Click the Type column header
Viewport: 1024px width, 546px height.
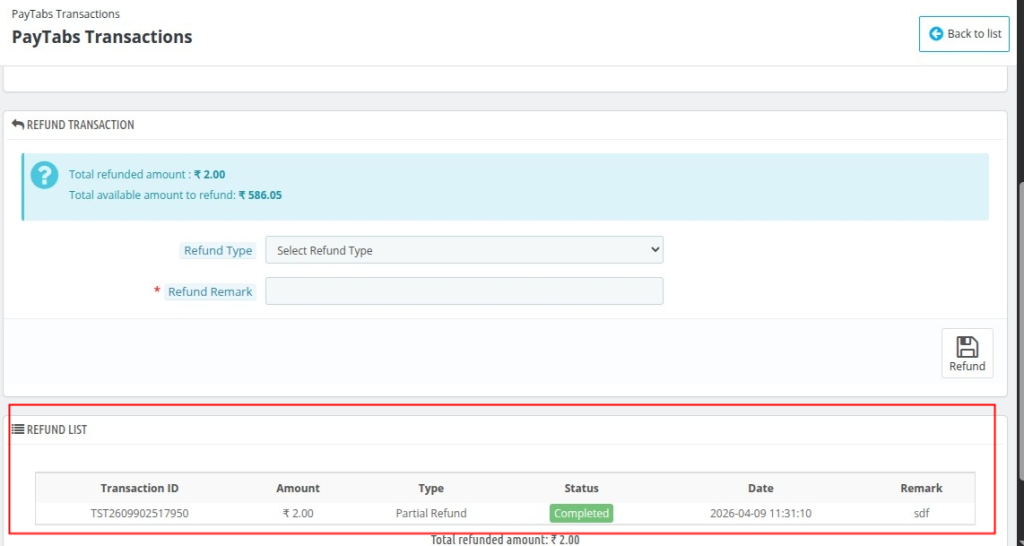(x=431, y=489)
